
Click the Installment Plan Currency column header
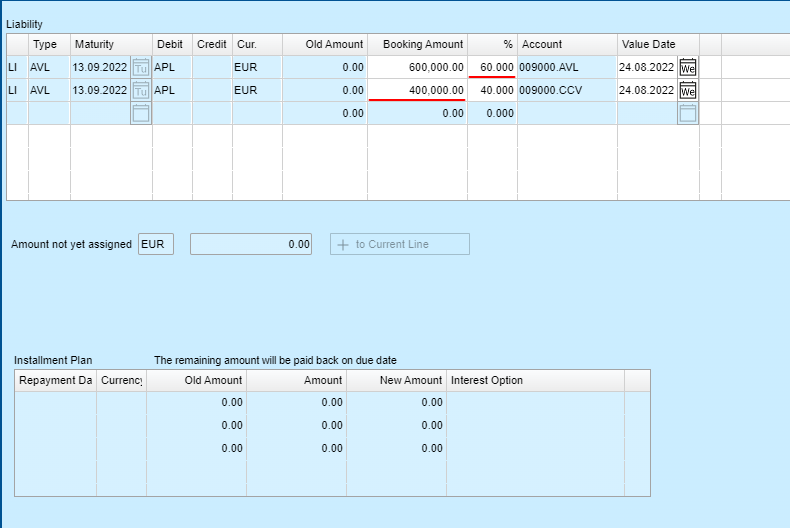pyautogui.click(x=121, y=380)
